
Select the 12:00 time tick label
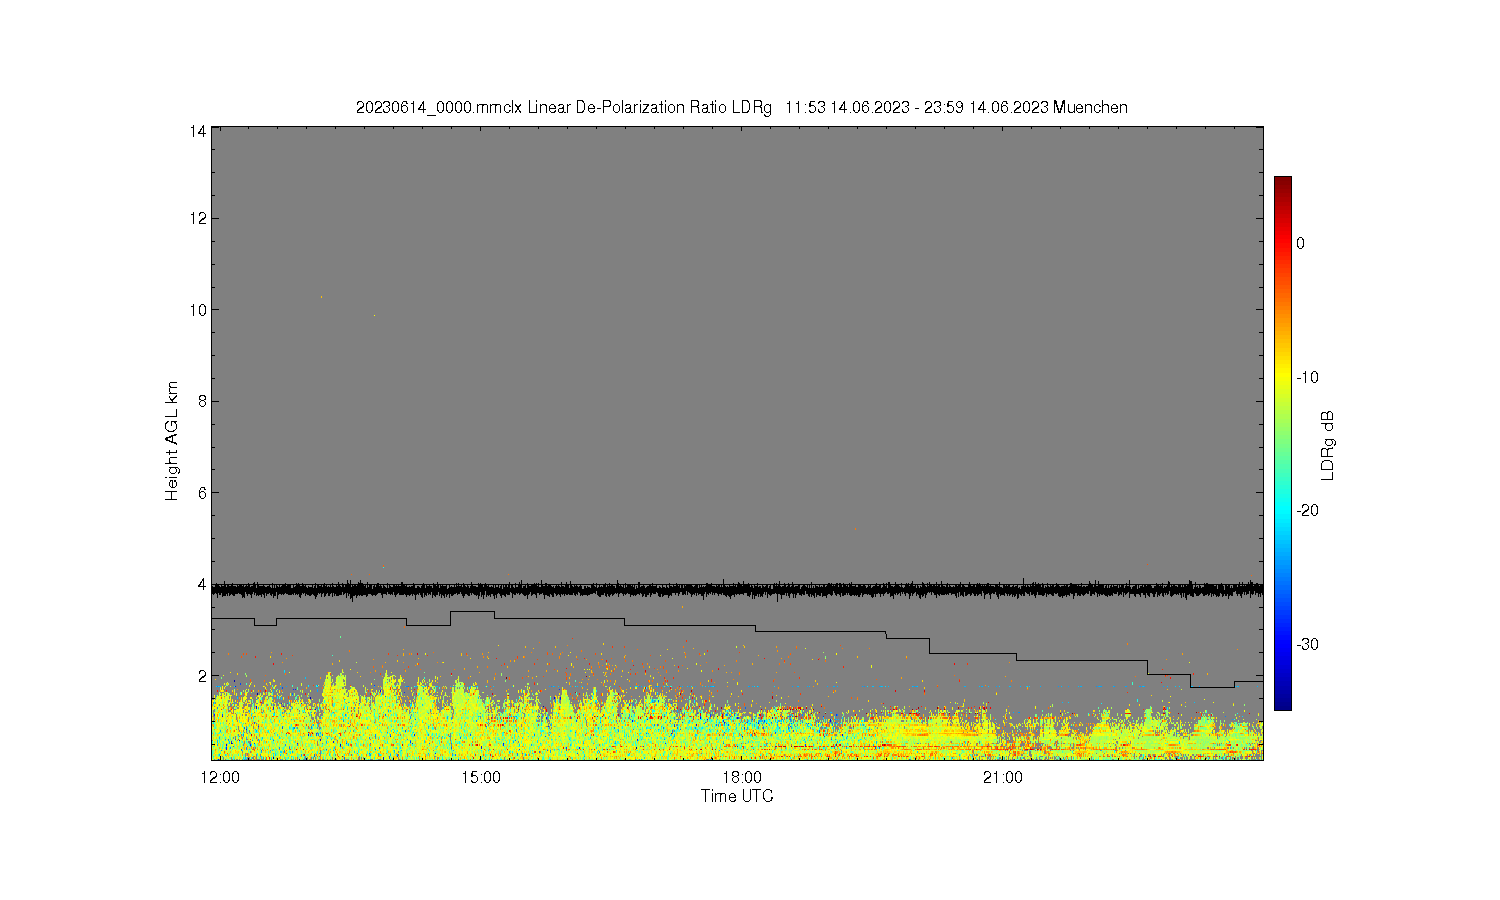click(220, 778)
